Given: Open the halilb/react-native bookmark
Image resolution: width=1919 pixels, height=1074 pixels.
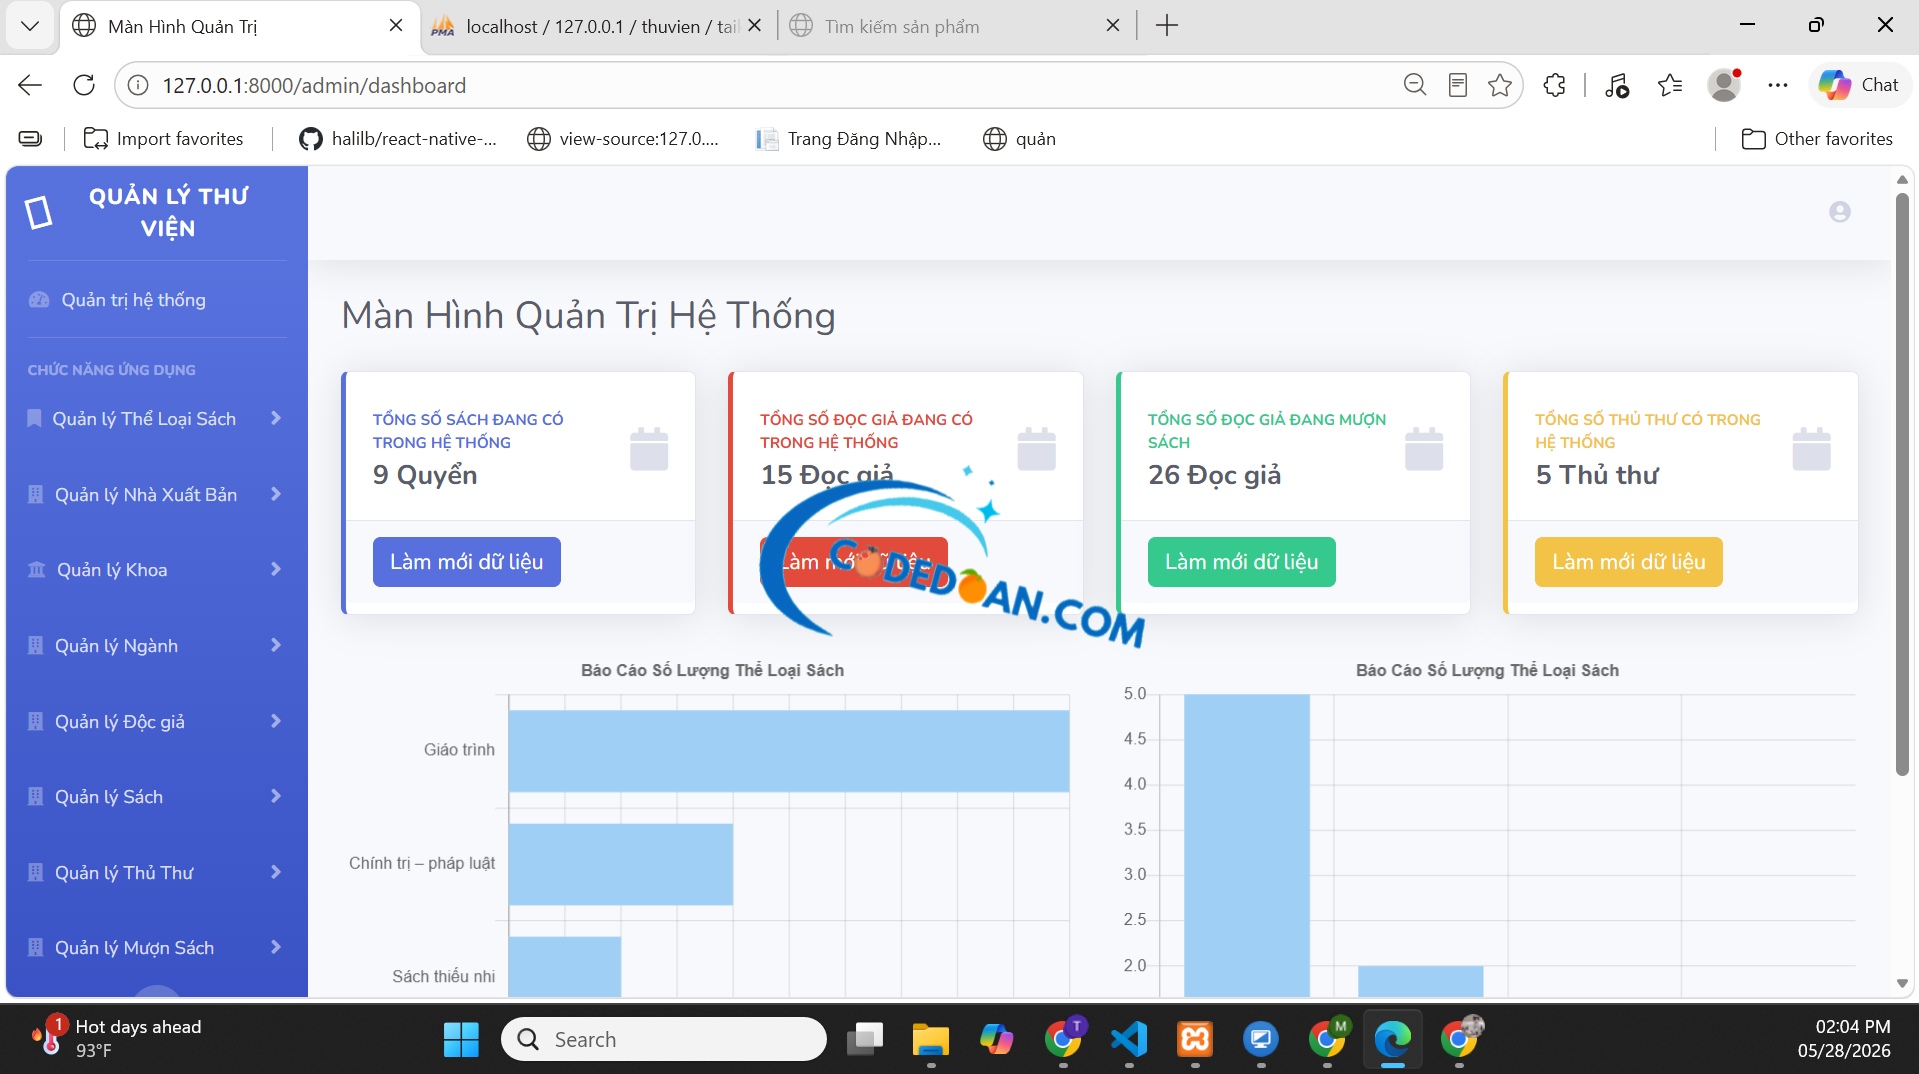Looking at the screenshot, I should pos(397,139).
